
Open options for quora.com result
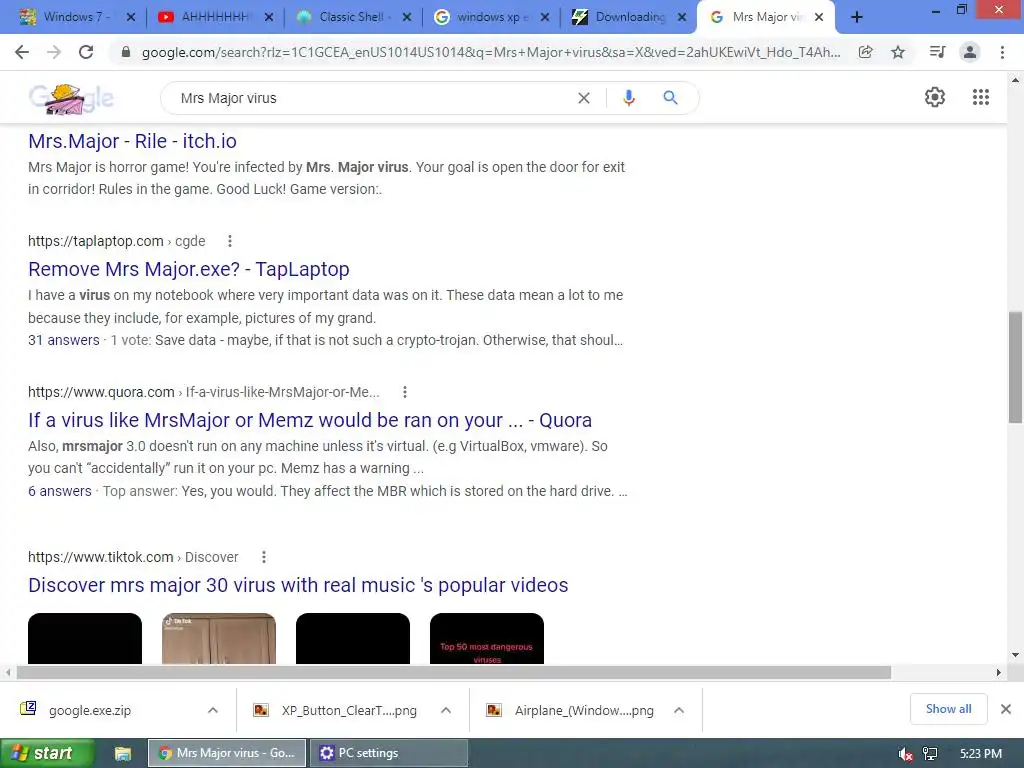(405, 392)
